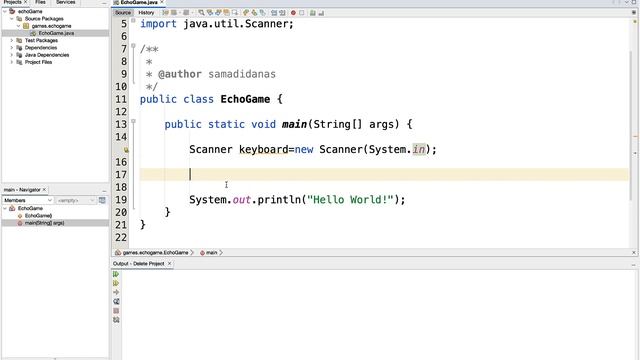640x360 pixels.
Task: Click the Next Bookmark icon in editor toolbar
Action: (254, 13)
